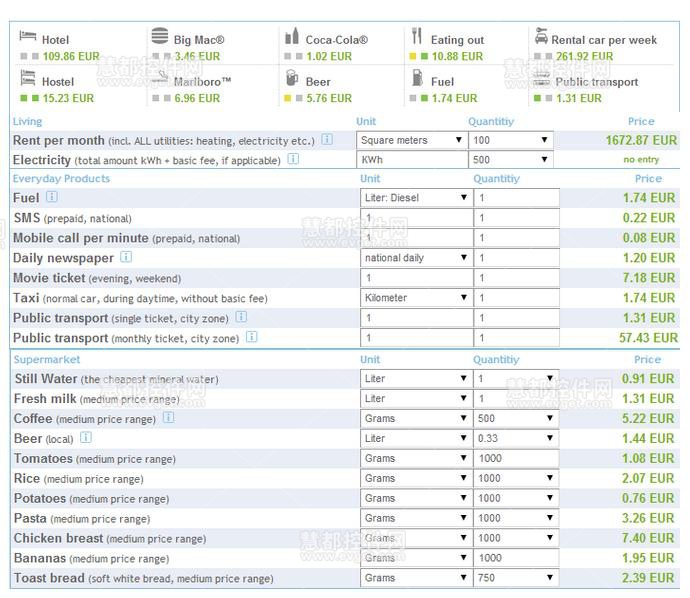The image size is (690, 598).
Task: Click the Hostel label in summary
Action: coord(58,82)
